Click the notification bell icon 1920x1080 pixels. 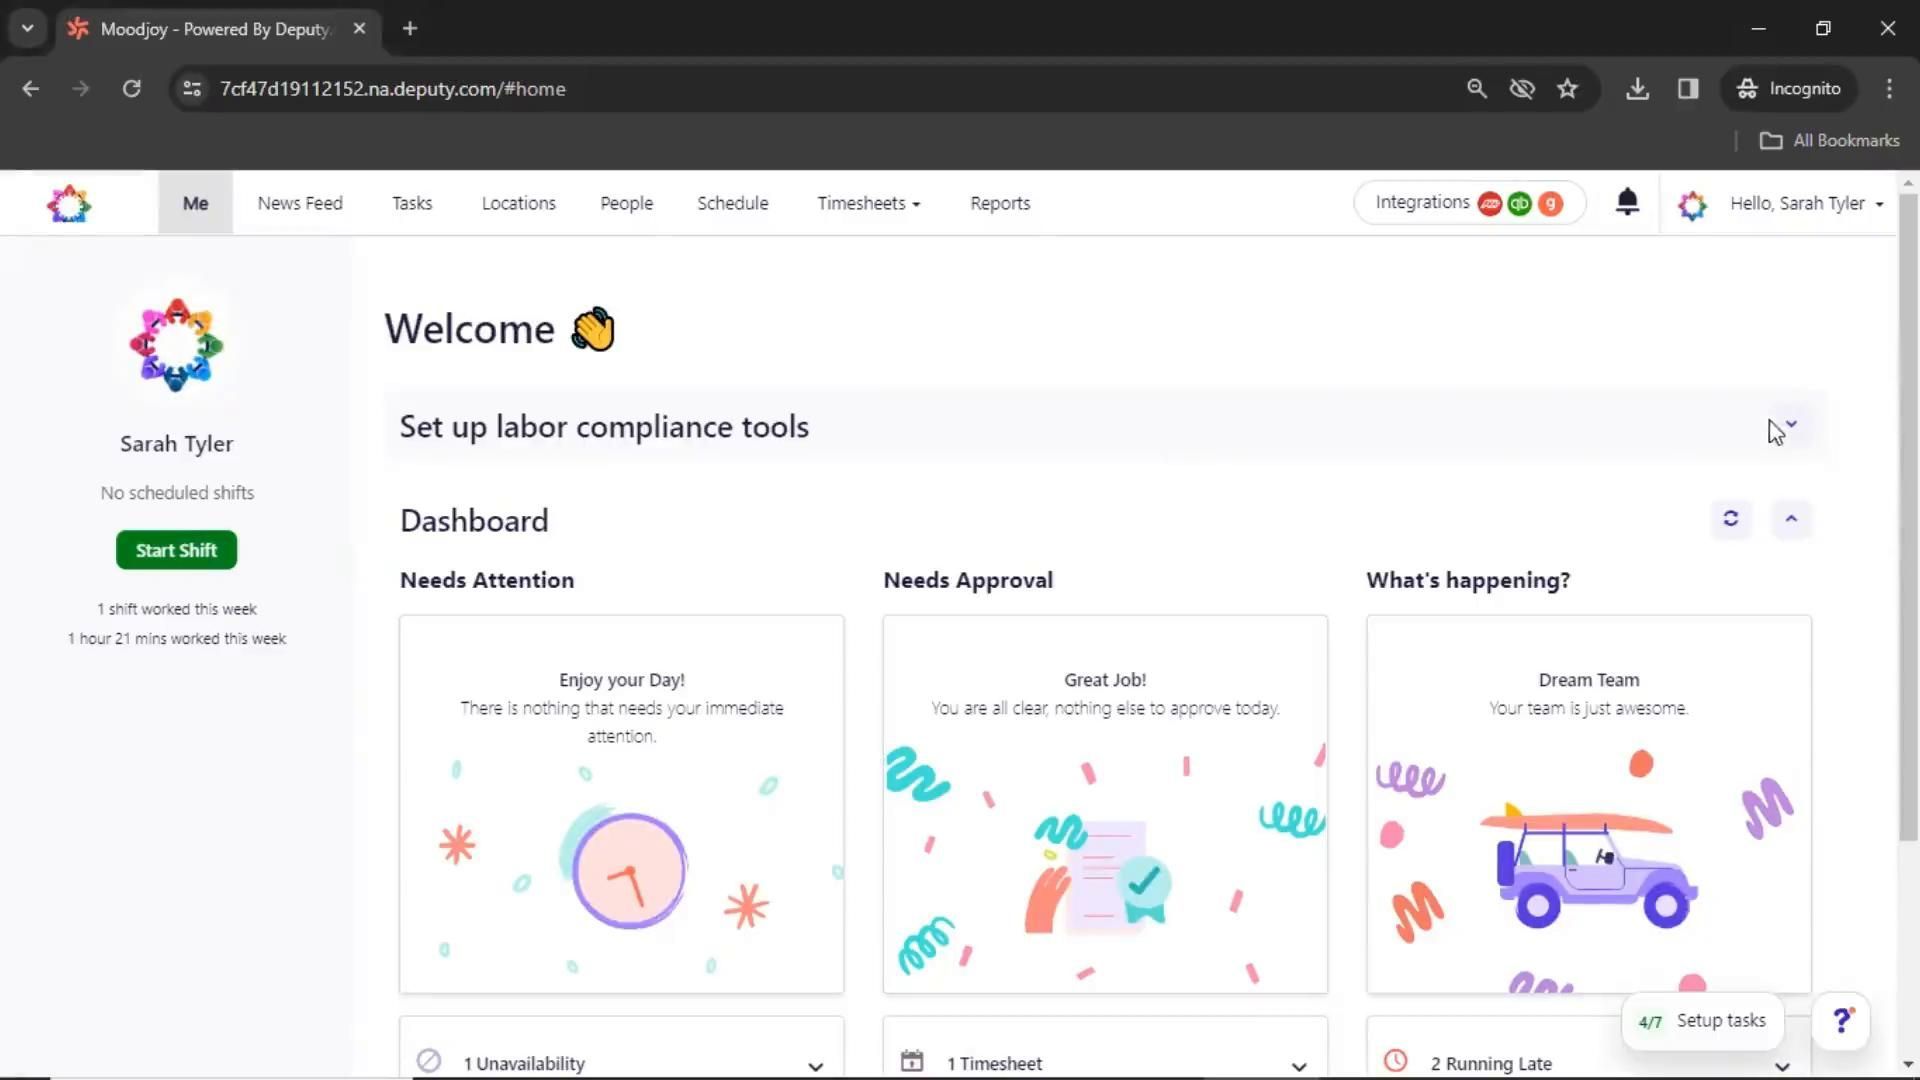point(1627,202)
